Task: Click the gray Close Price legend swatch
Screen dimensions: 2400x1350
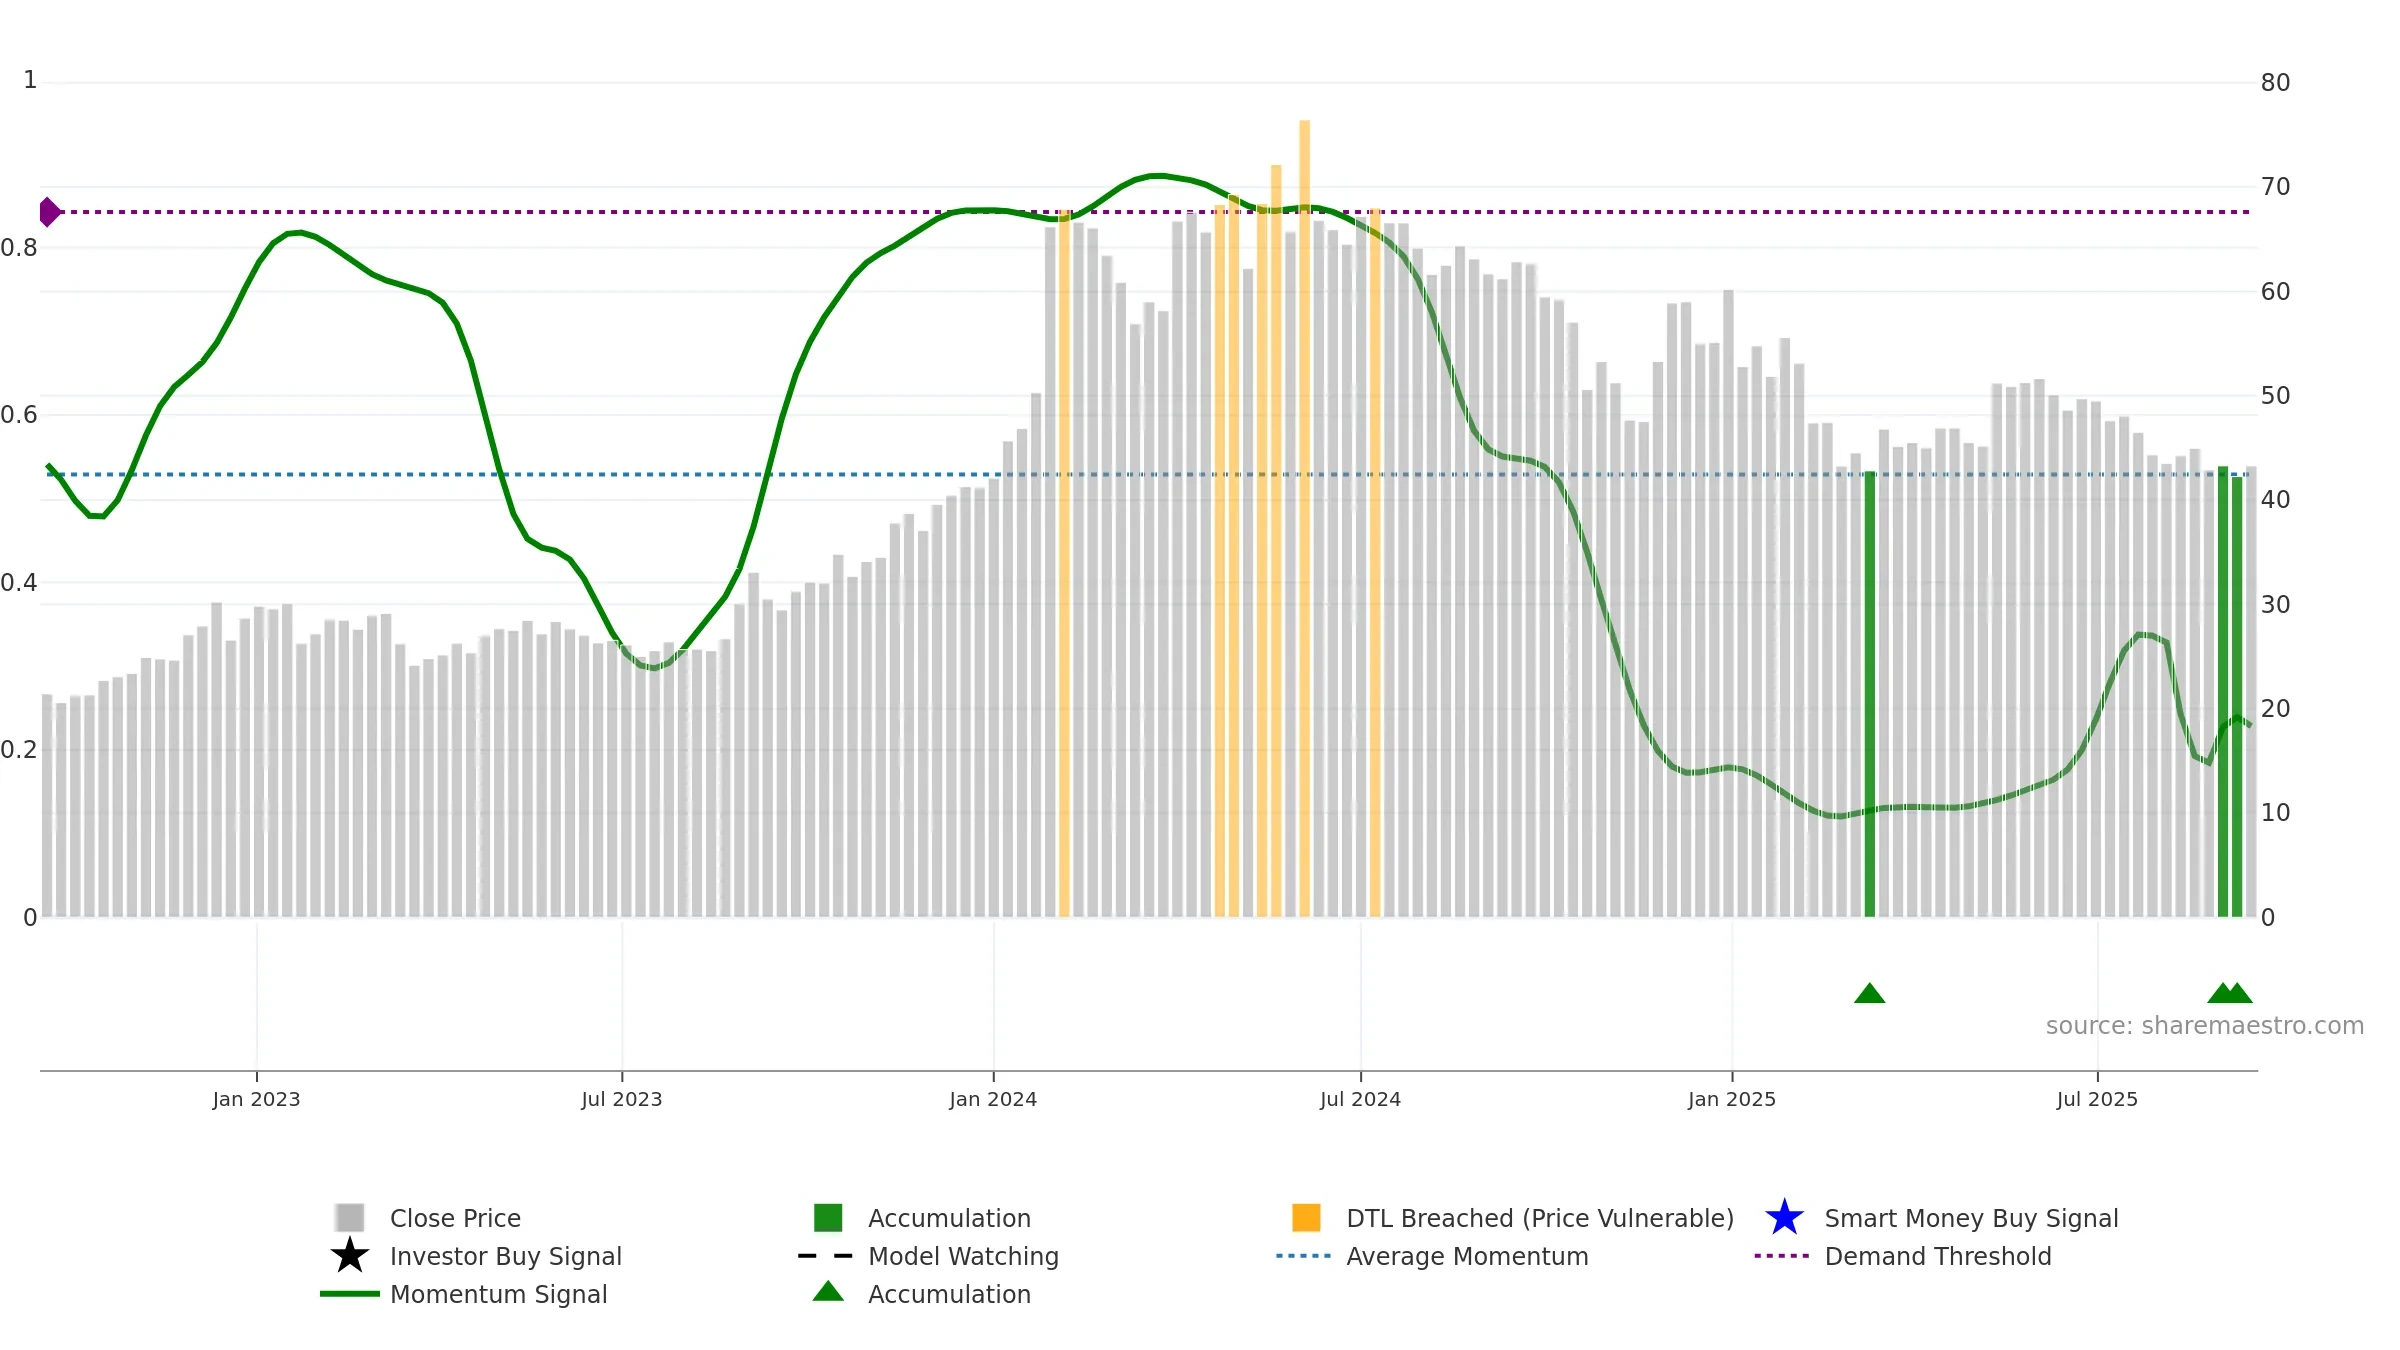Action: [x=350, y=1217]
